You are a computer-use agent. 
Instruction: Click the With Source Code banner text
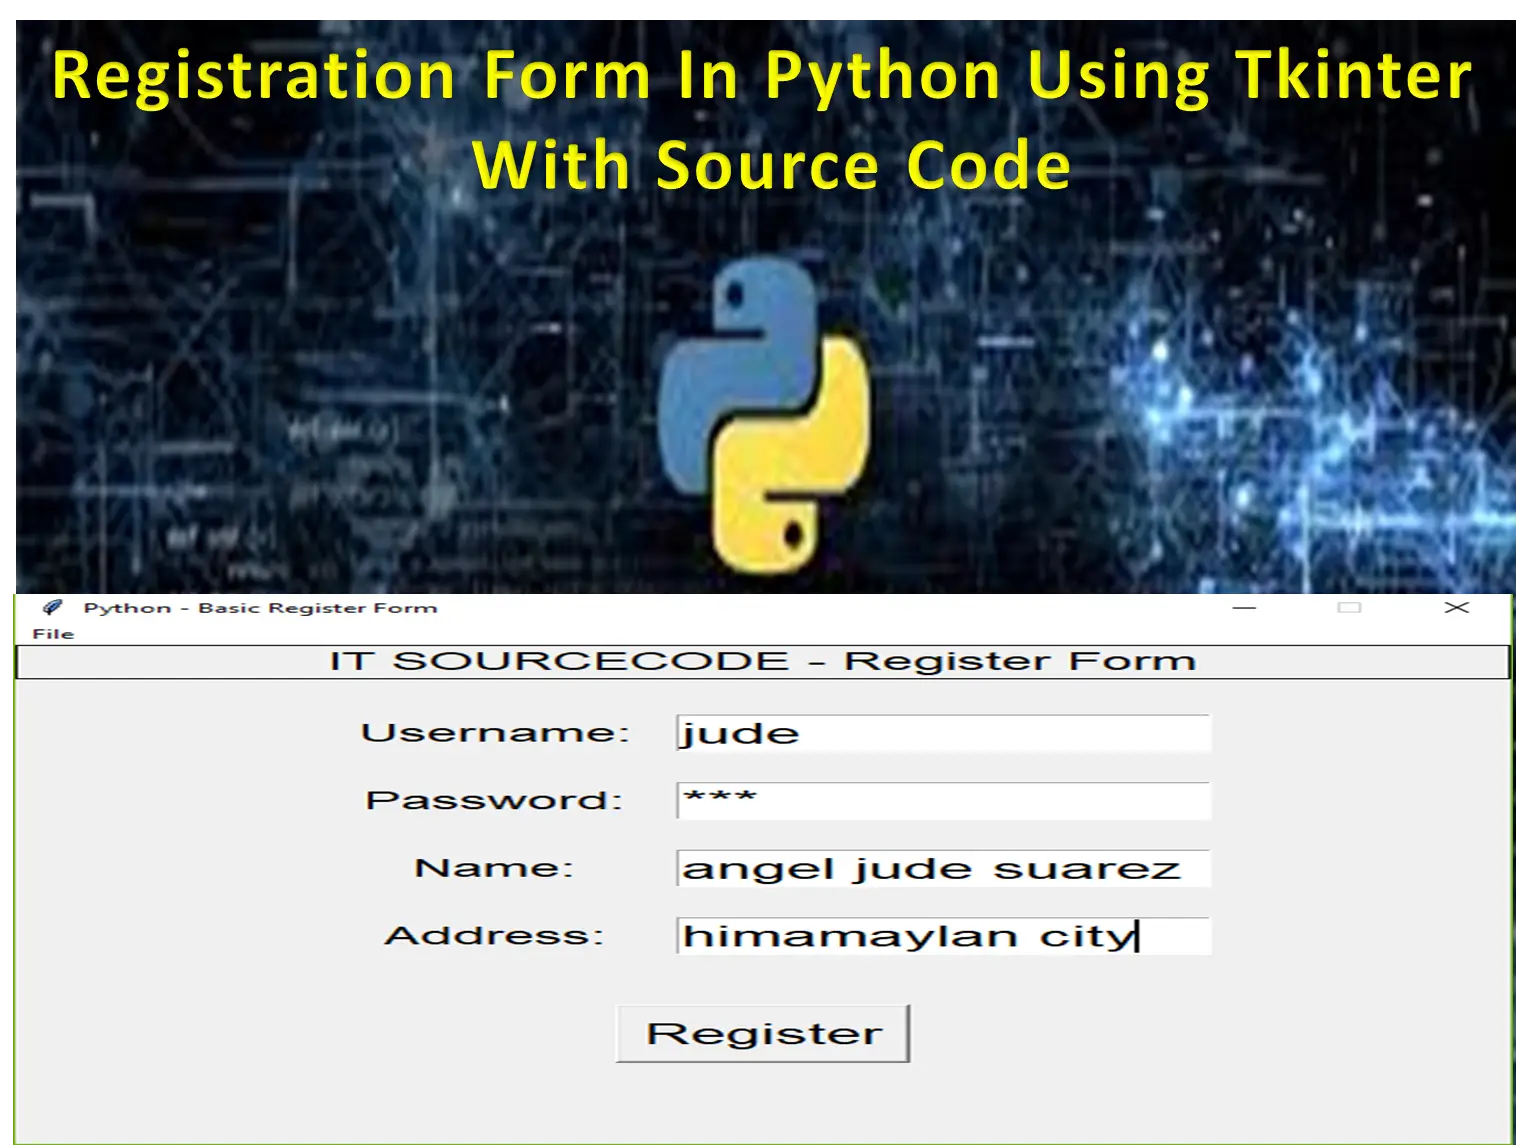click(x=770, y=166)
